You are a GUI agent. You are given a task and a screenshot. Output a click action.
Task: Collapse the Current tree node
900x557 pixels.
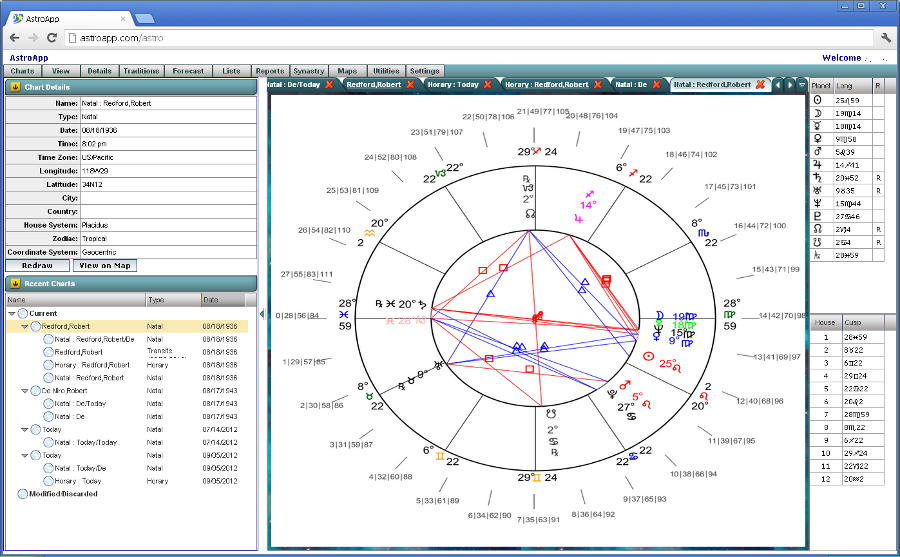(x=12, y=313)
